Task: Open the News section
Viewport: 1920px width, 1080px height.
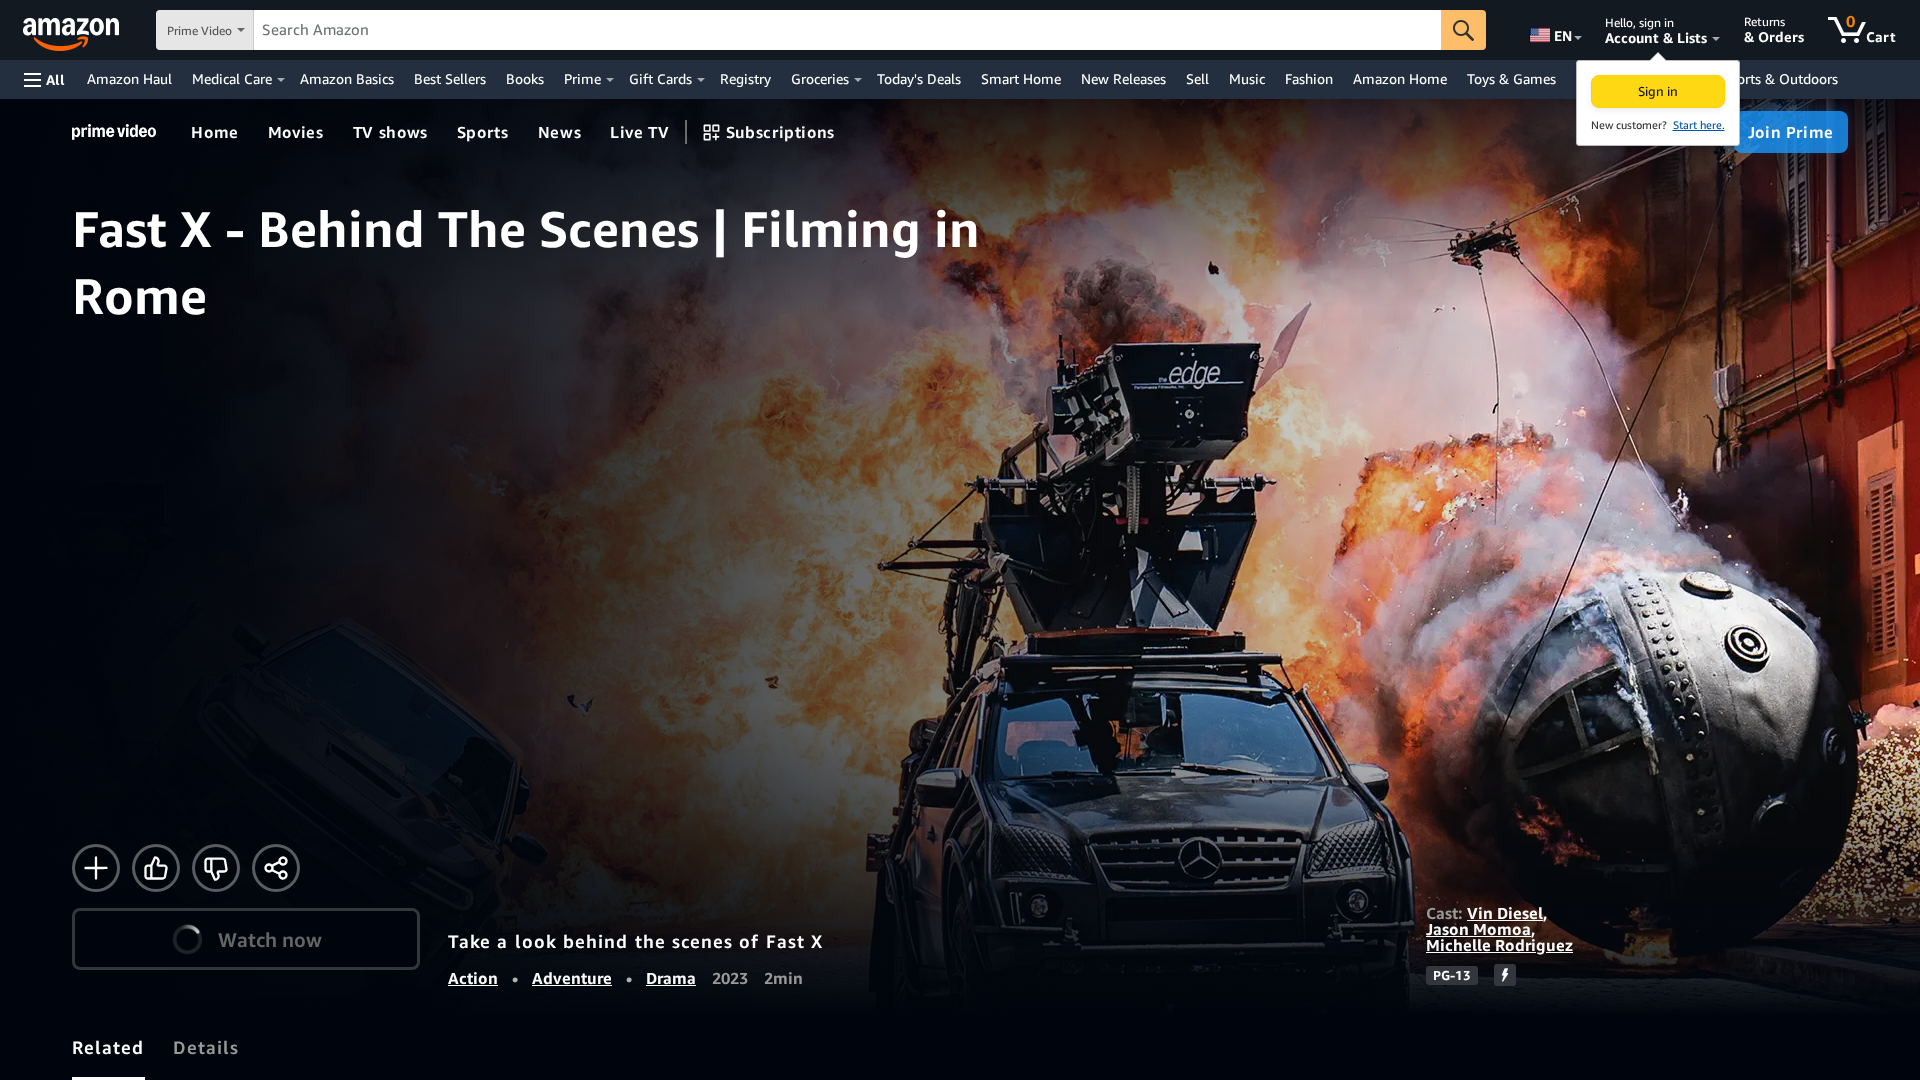Action: click(559, 132)
